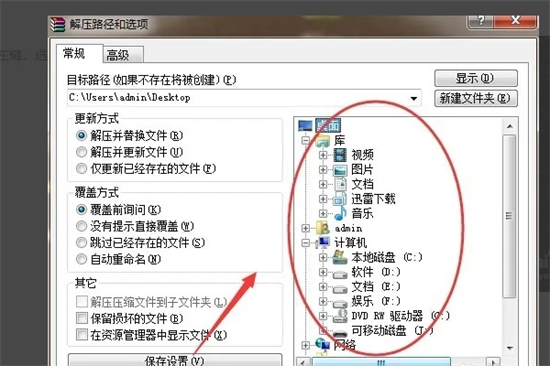The width and height of the screenshot is (550, 366).
Task: Select the 软件 (D:) tree label
Action: point(376,272)
